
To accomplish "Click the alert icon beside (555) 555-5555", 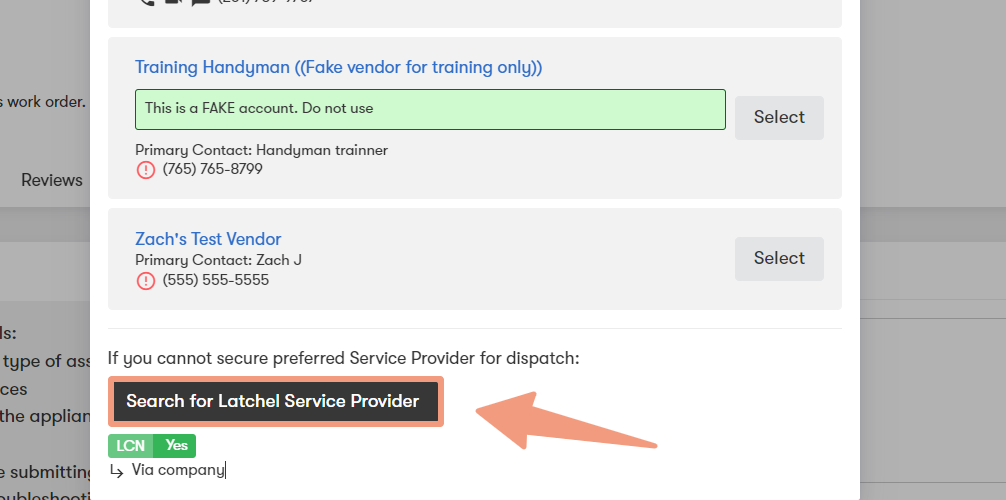I will (x=146, y=280).
